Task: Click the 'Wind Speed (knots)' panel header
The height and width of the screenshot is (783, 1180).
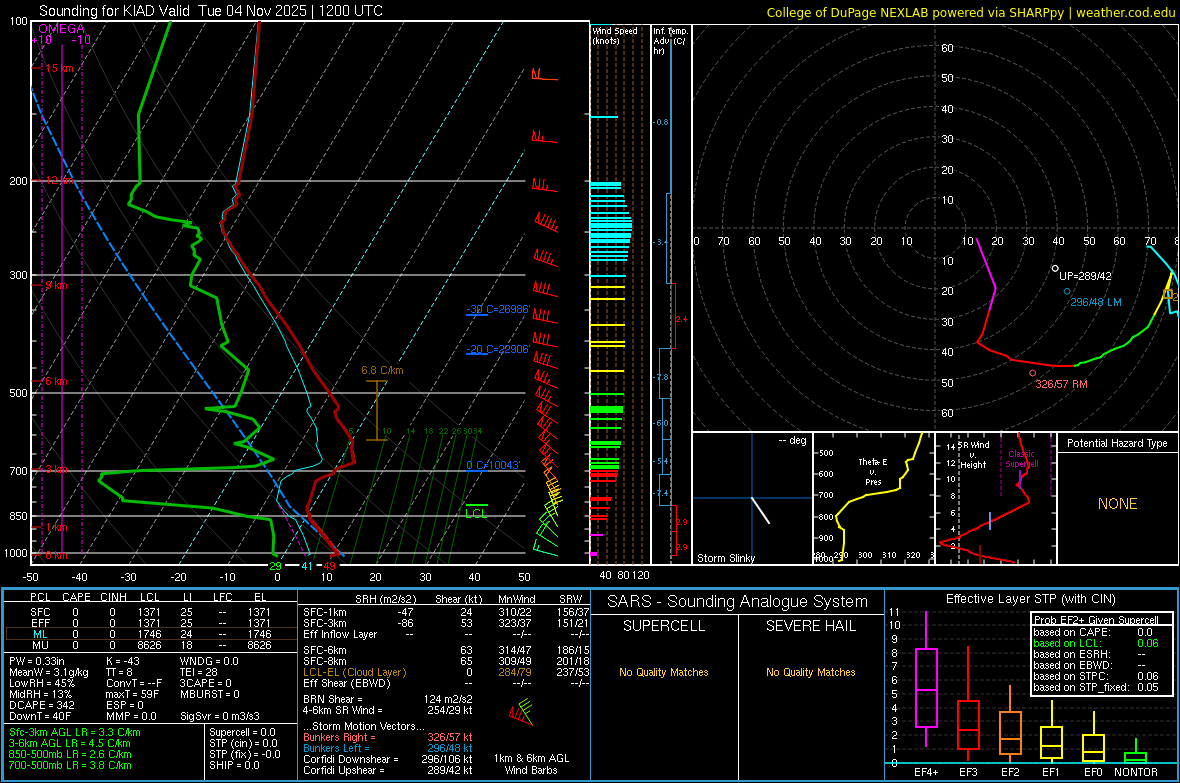Action: click(615, 35)
